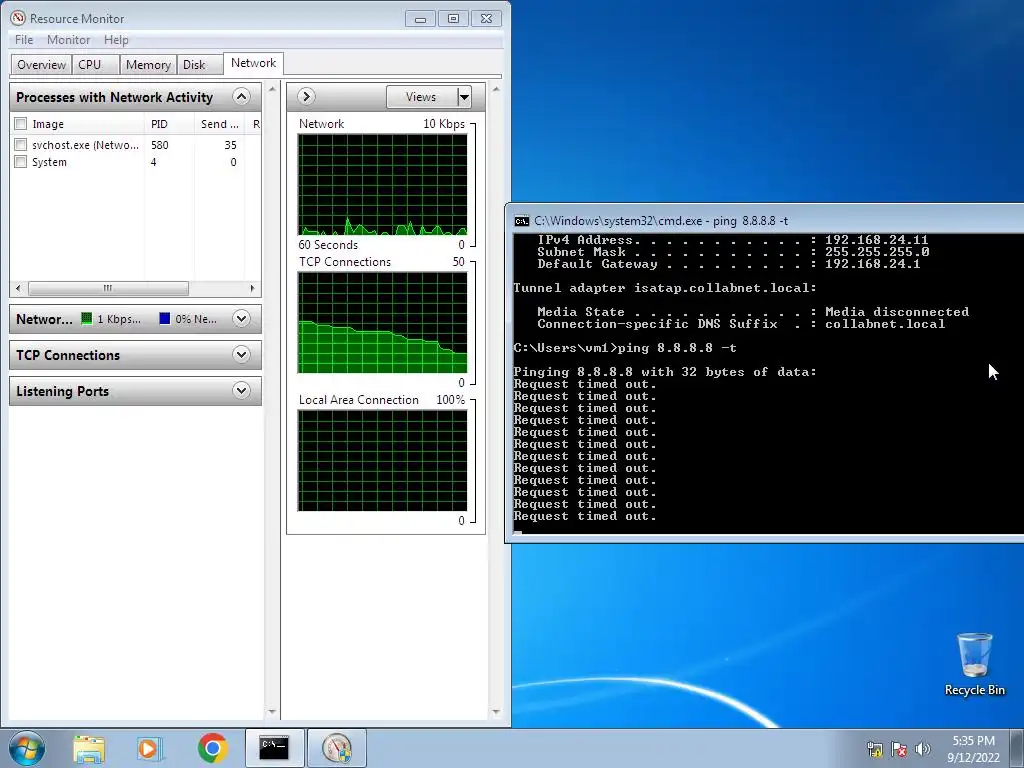Click the horizontal scrollbar left arrow

point(18,288)
